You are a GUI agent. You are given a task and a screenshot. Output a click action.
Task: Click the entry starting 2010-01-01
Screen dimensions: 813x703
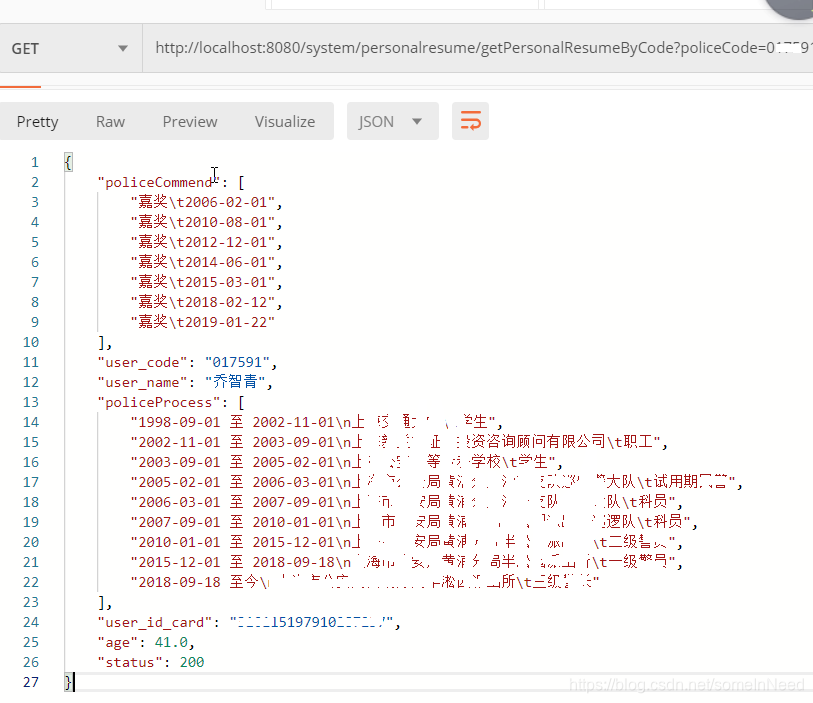pos(403,543)
